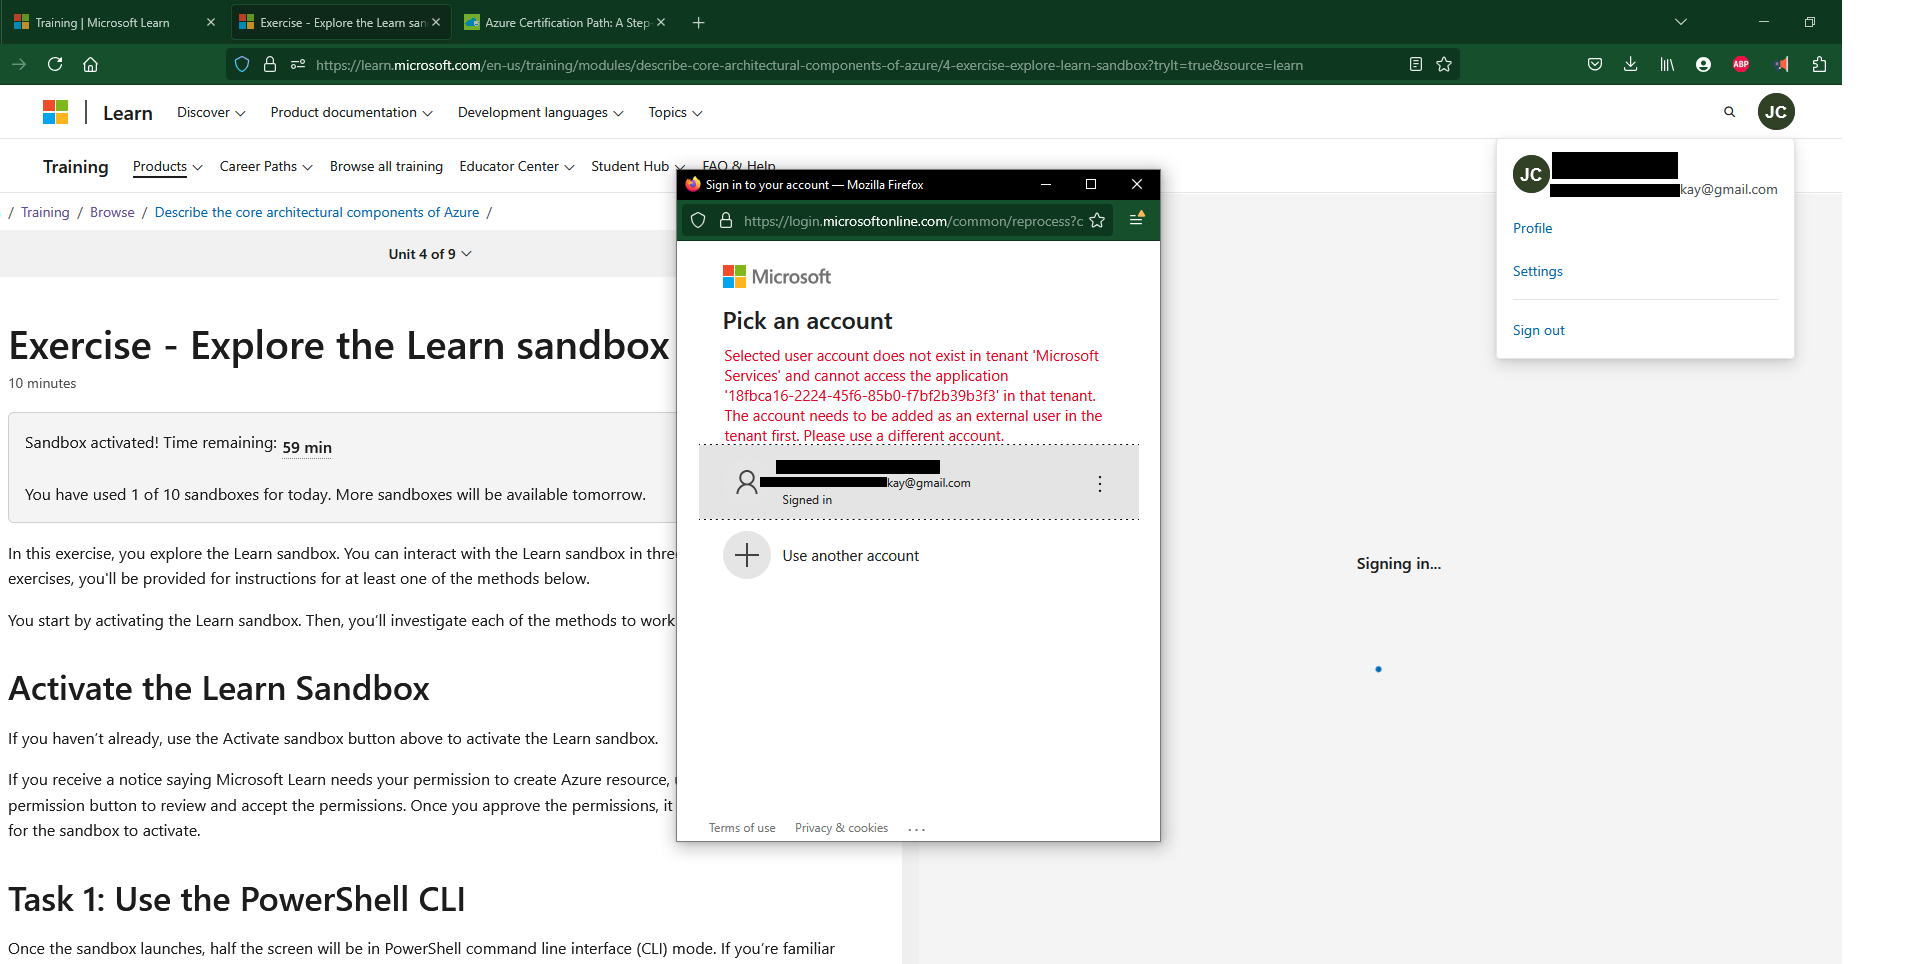Click the Training heading link
Viewport: 1905px width, 964px height.
[x=76, y=166]
